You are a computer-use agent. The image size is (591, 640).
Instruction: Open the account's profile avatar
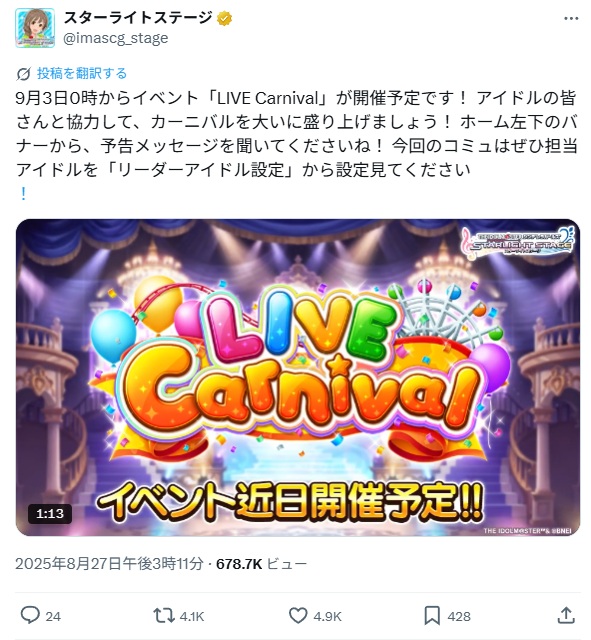35,28
